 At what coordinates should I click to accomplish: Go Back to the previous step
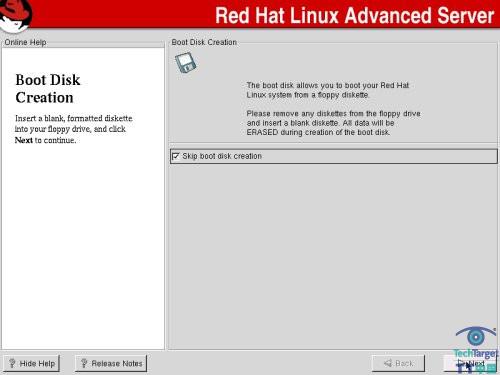pyautogui.click(x=398, y=363)
